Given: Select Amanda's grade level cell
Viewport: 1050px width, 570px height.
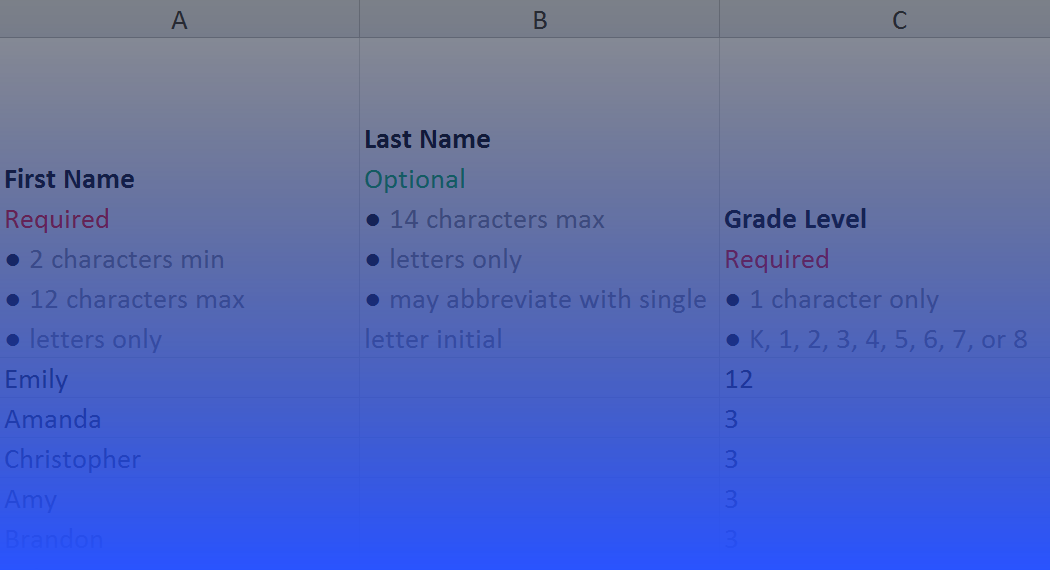Looking at the screenshot, I should click(885, 419).
